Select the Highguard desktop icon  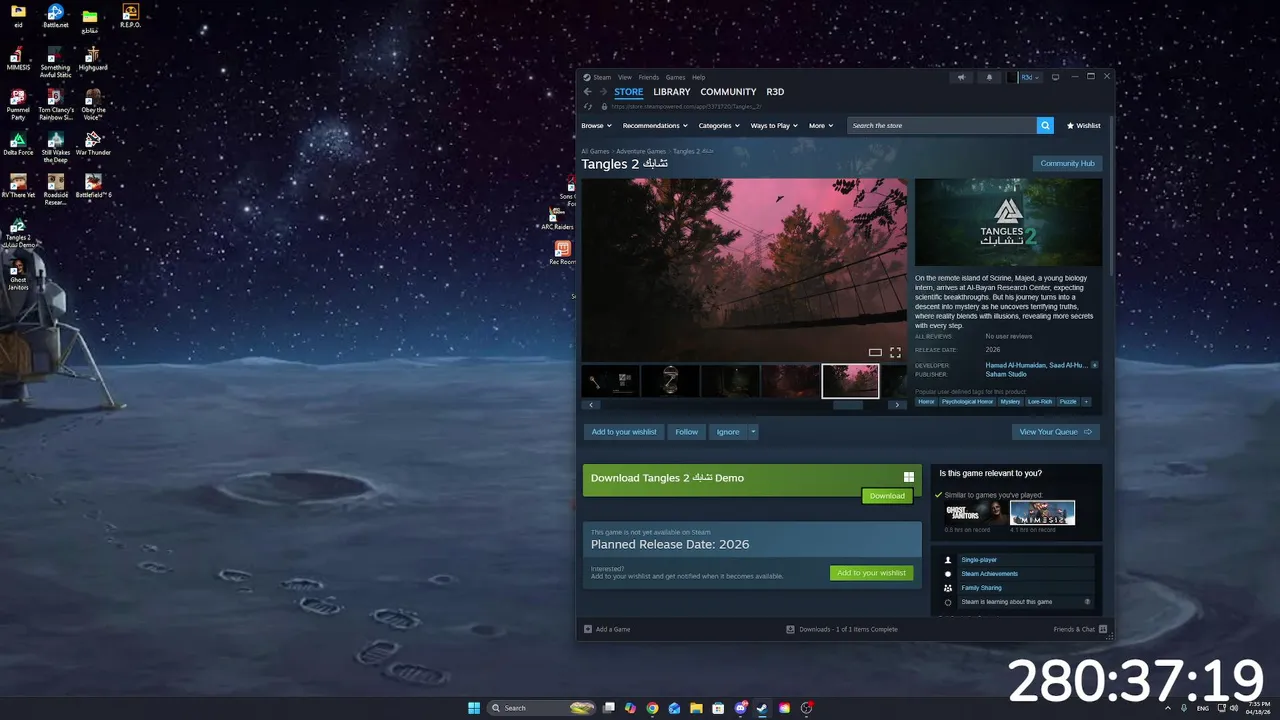point(93,59)
